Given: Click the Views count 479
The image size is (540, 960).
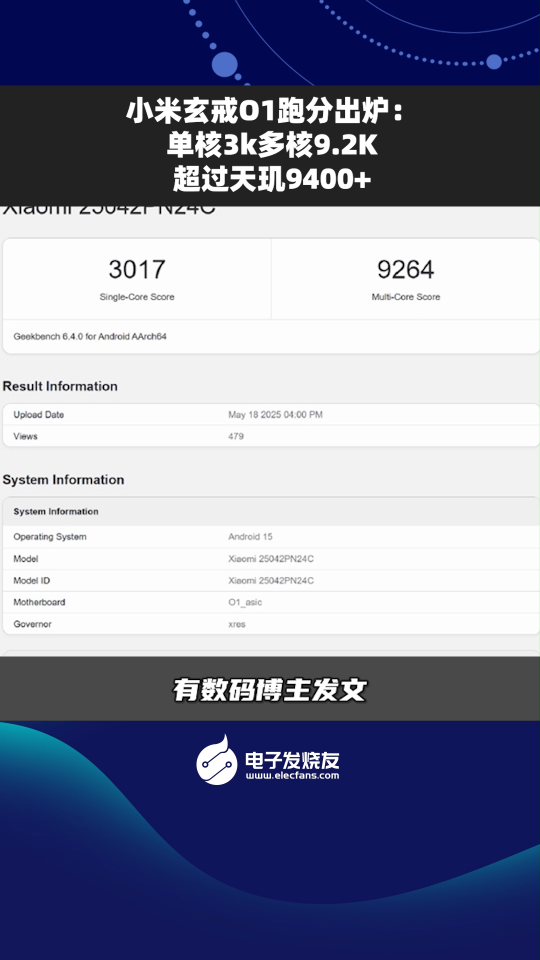Looking at the screenshot, I should [x=236, y=437].
